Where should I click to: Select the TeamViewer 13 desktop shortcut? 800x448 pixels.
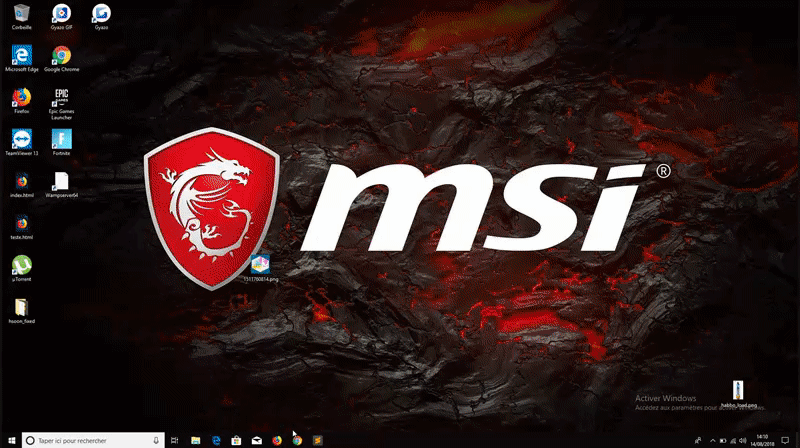coord(21,142)
